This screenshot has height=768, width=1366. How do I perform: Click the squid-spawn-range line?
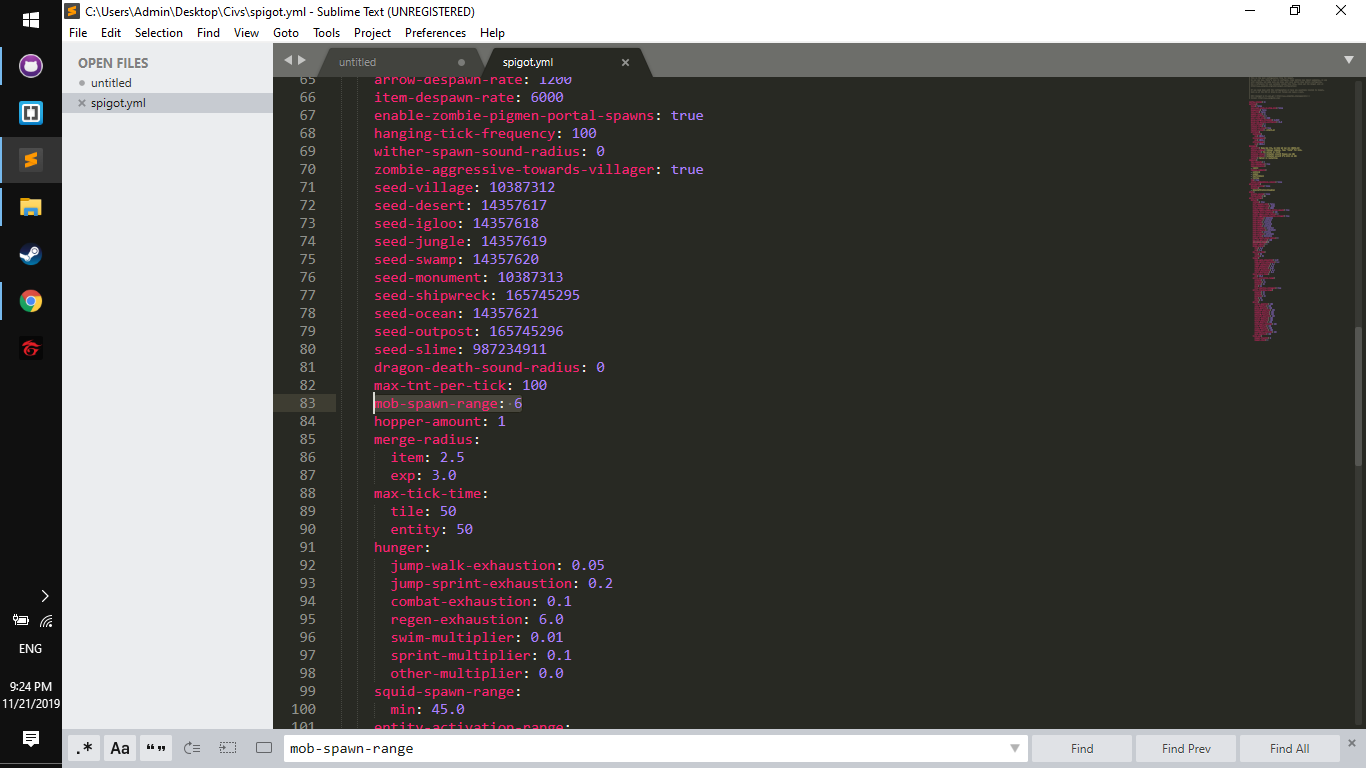448,691
